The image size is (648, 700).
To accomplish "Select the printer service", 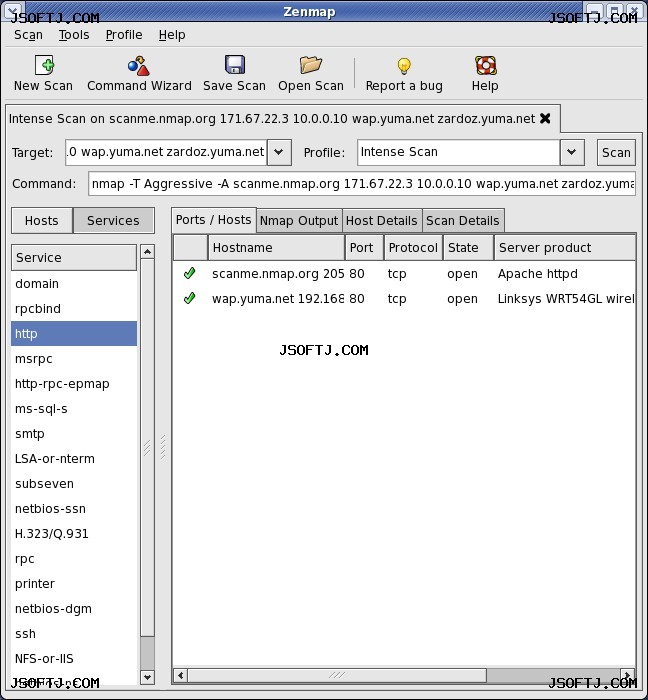I will 74,583.
